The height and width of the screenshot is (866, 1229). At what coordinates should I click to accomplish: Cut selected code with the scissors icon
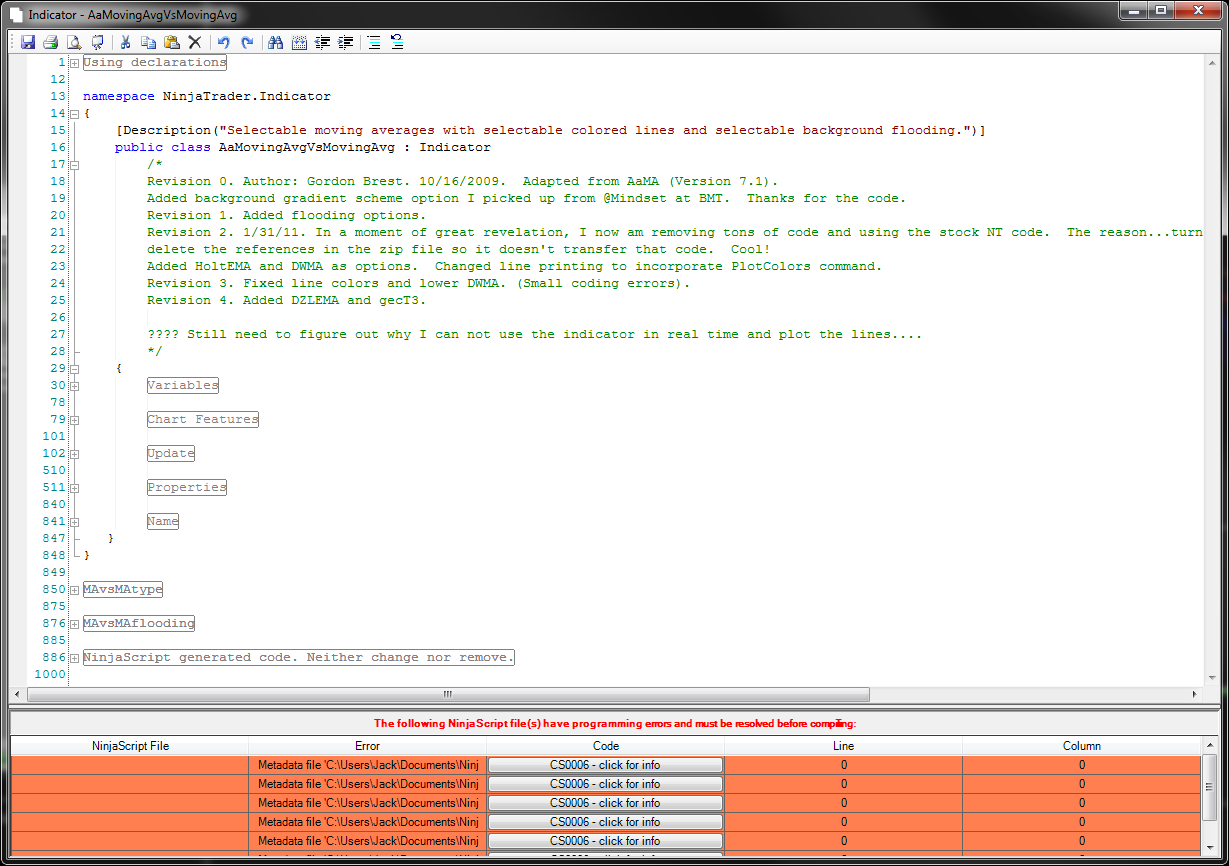(126, 42)
